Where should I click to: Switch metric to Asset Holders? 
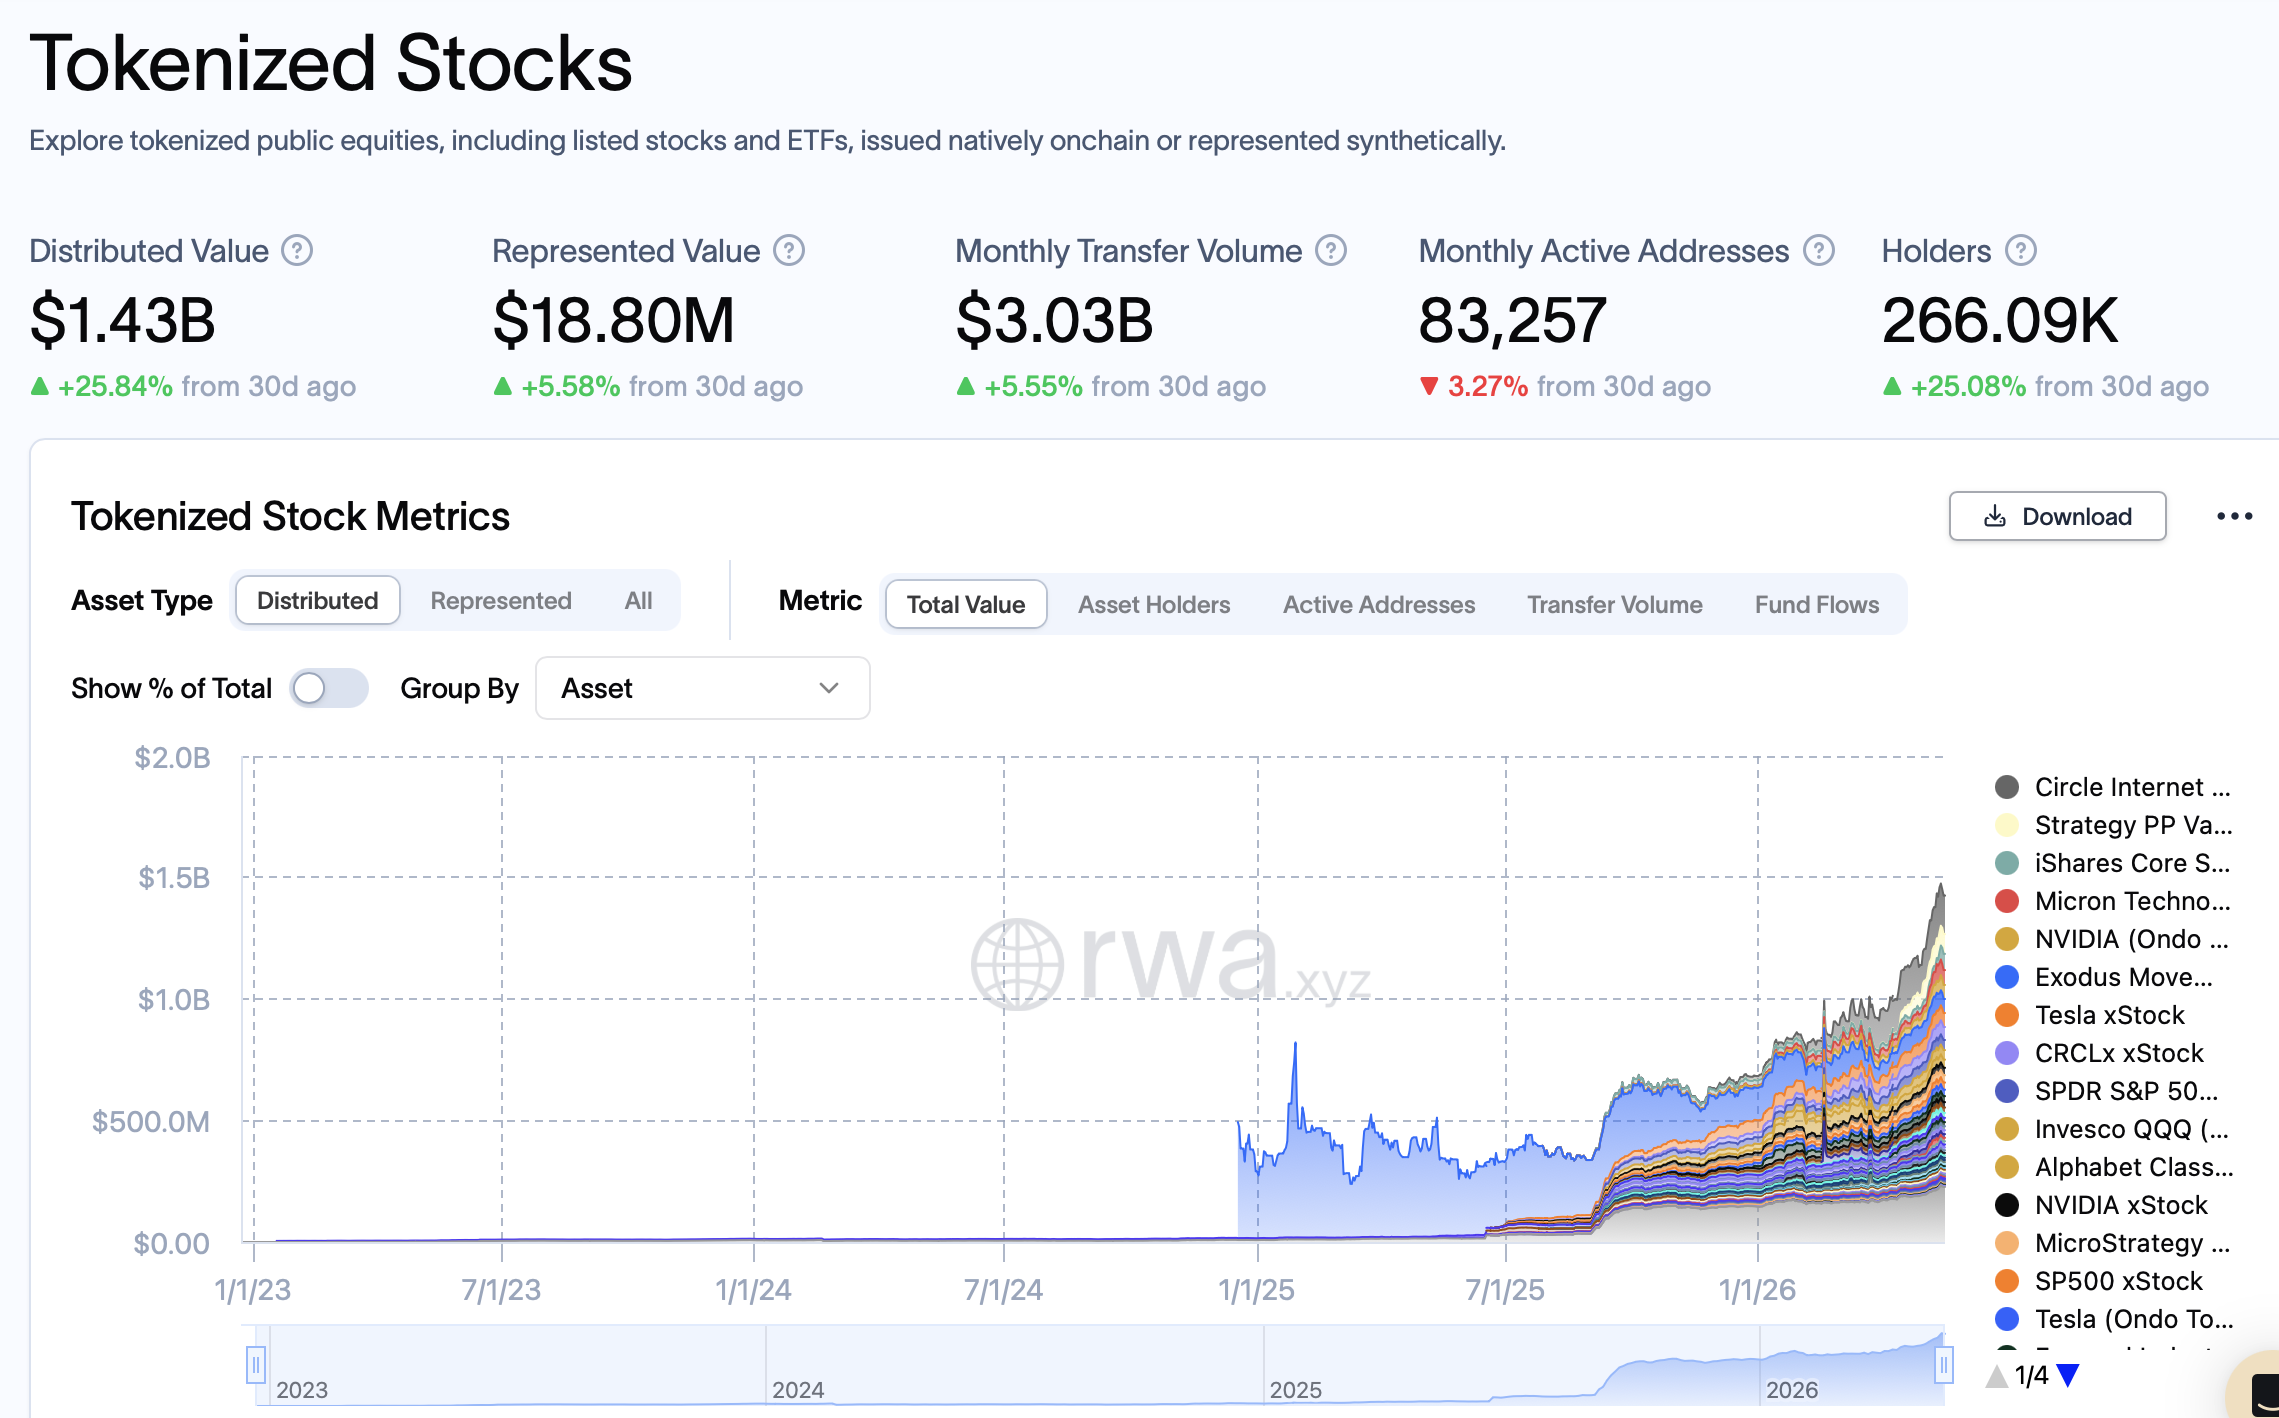[1154, 604]
